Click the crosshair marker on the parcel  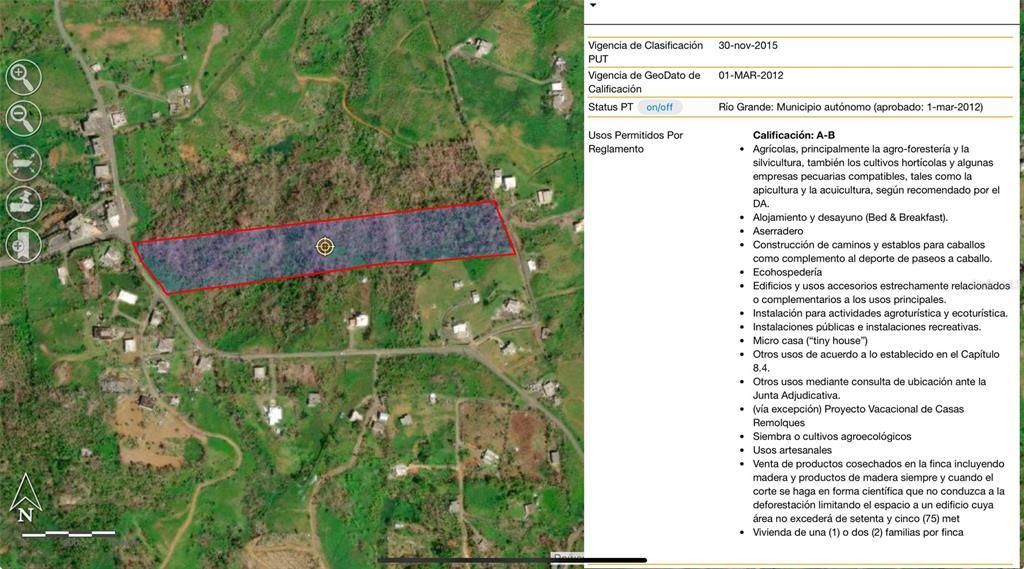coord(325,246)
